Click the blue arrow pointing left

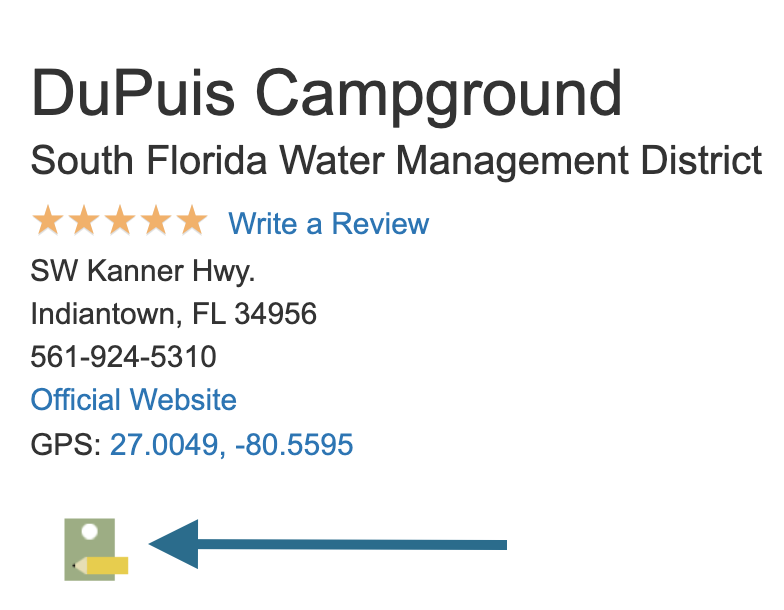328,544
